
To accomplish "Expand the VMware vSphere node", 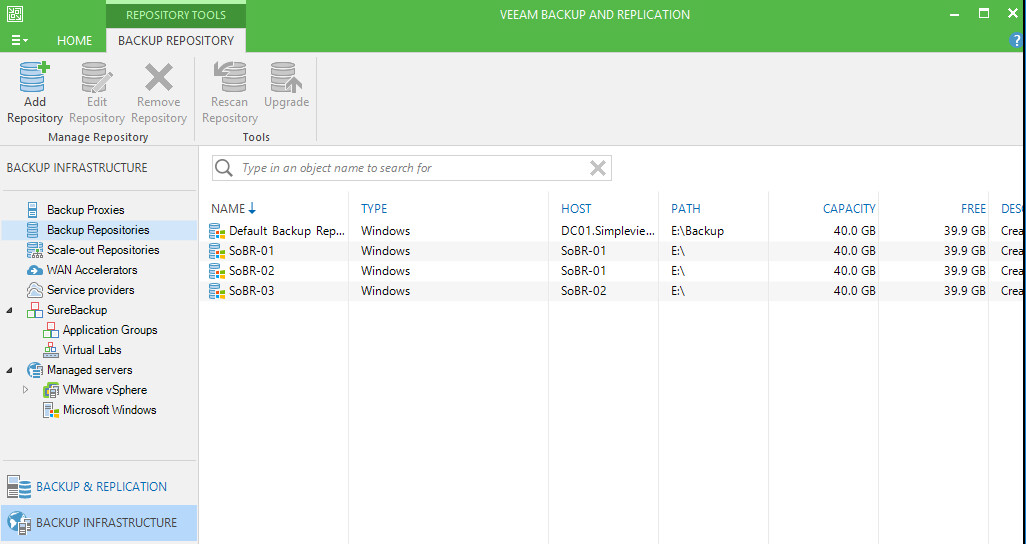I will point(26,390).
